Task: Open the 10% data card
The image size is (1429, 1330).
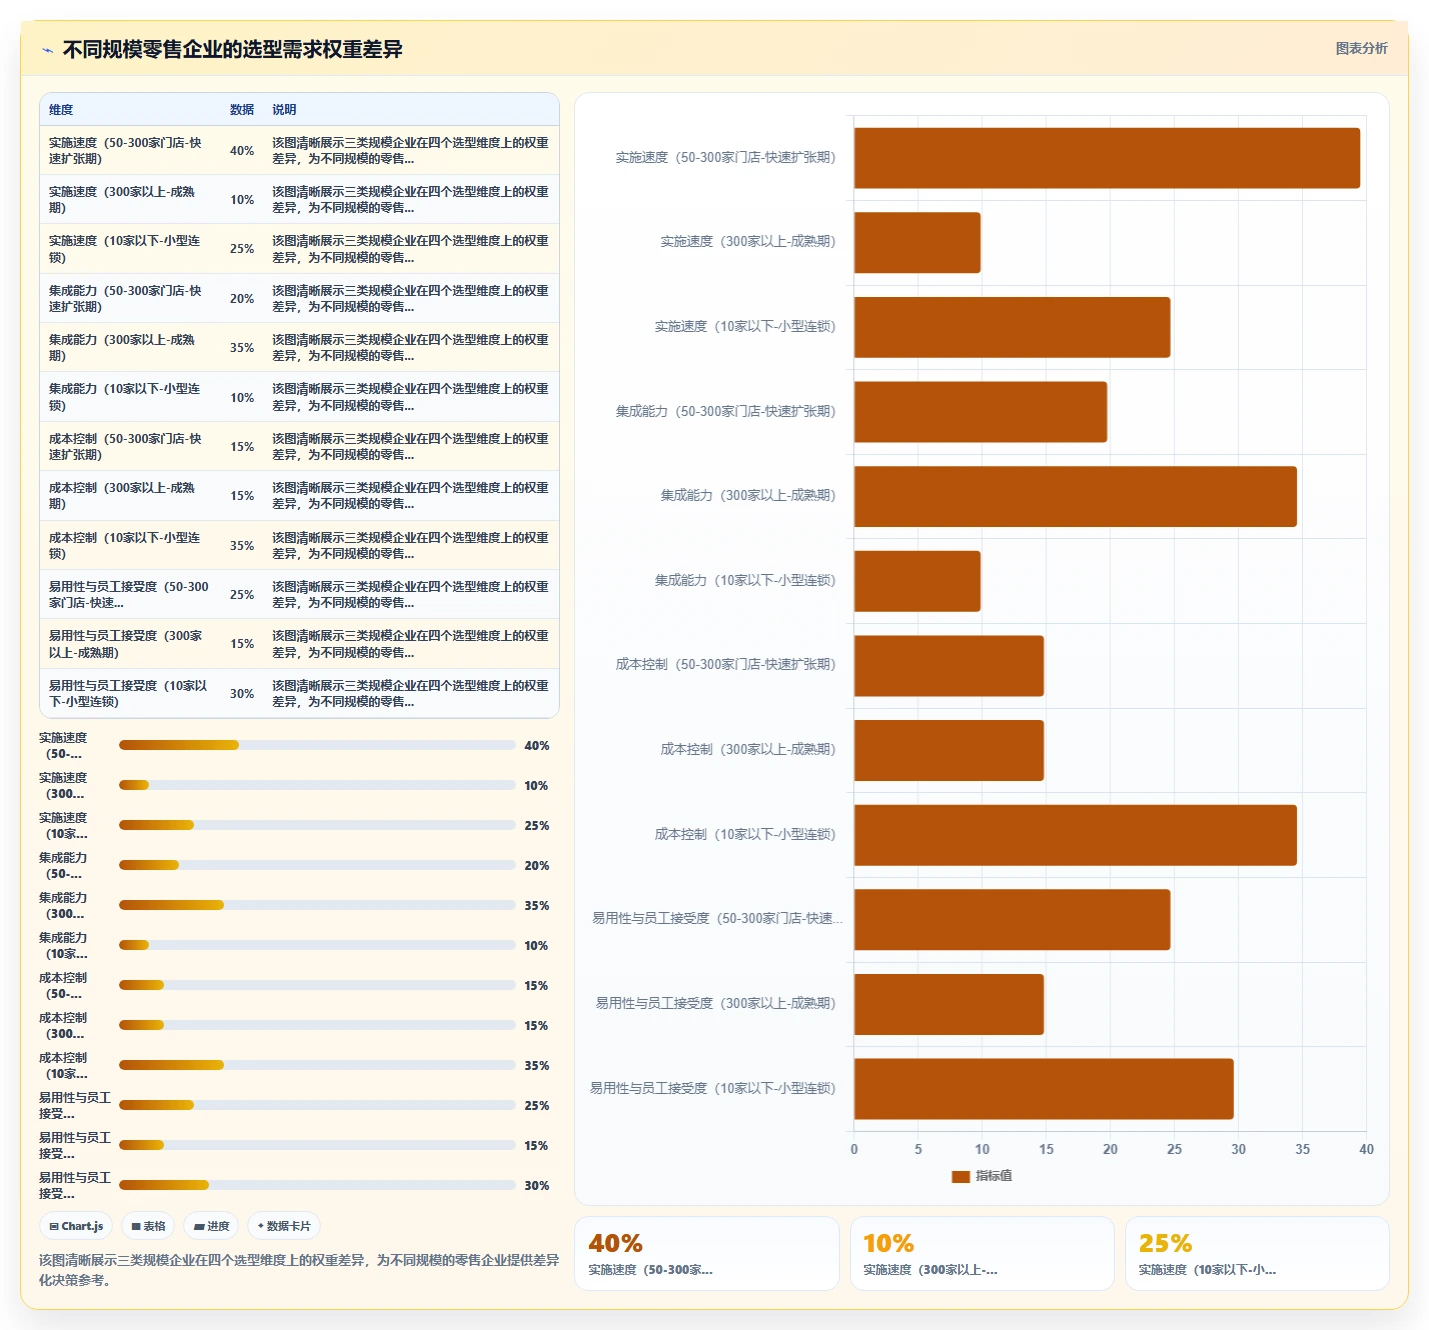Action: click(982, 1254)
